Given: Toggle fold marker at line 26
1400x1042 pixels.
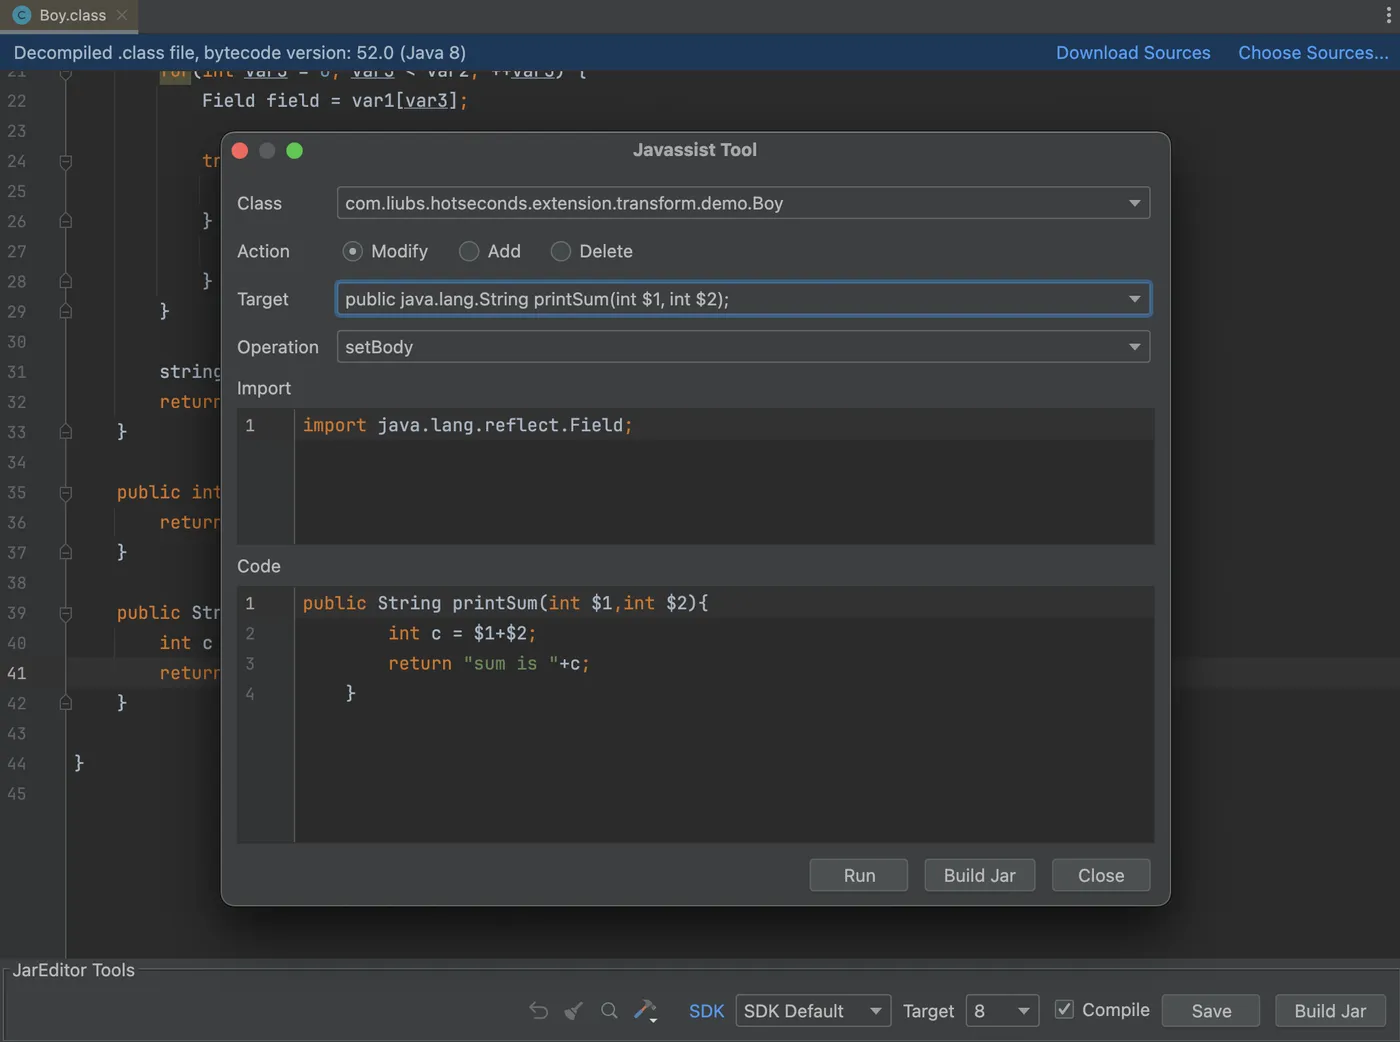Looking at the screenshot, I should (x=65, y=221).
